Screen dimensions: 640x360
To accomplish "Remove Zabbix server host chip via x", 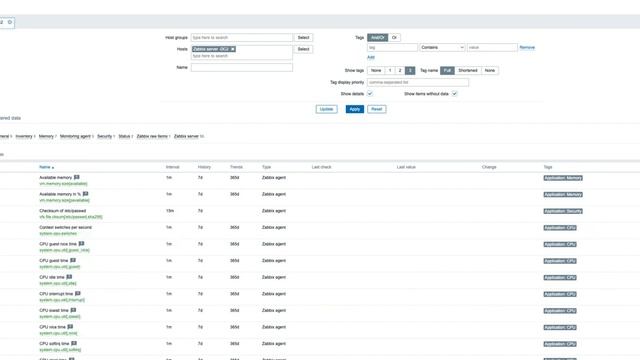I will coord(233,49).
